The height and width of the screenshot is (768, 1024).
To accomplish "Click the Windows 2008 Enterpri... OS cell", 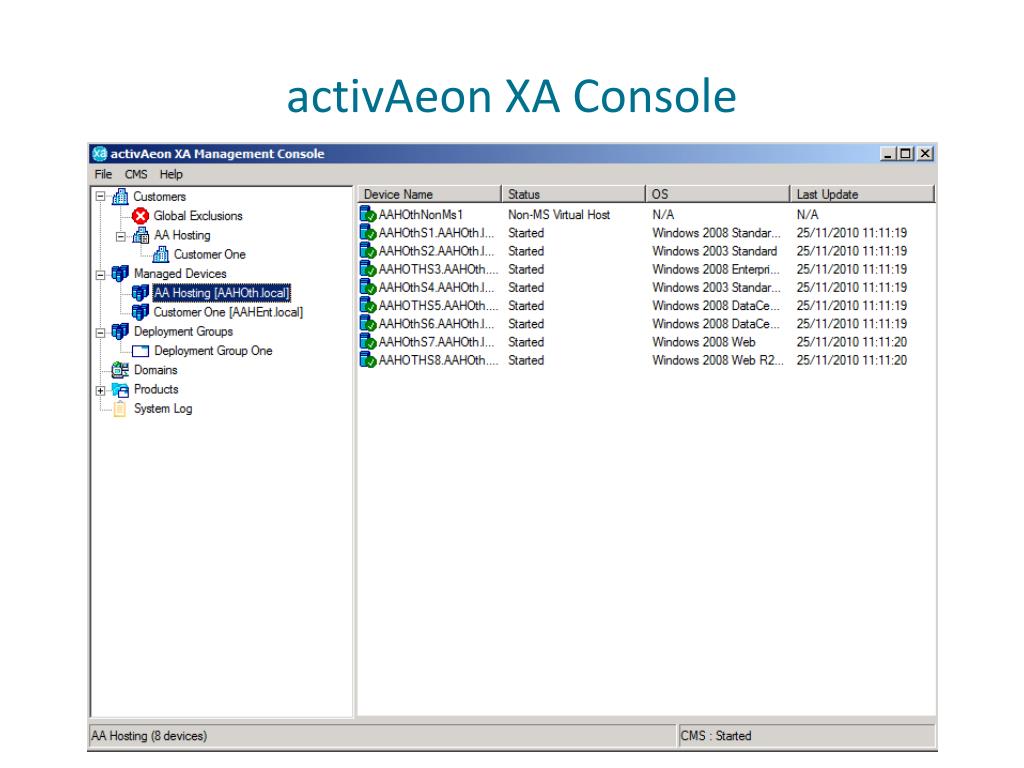I will tap(716, 269).
